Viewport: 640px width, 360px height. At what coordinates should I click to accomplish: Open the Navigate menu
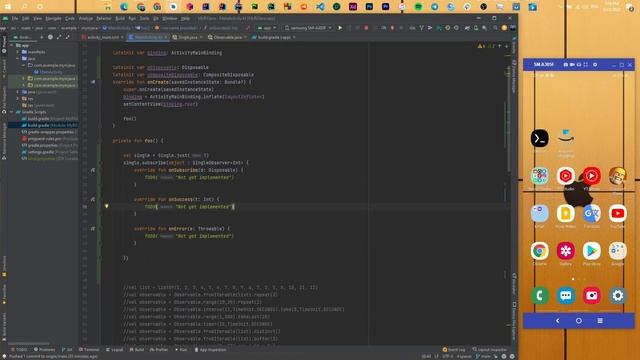point(53,18)
